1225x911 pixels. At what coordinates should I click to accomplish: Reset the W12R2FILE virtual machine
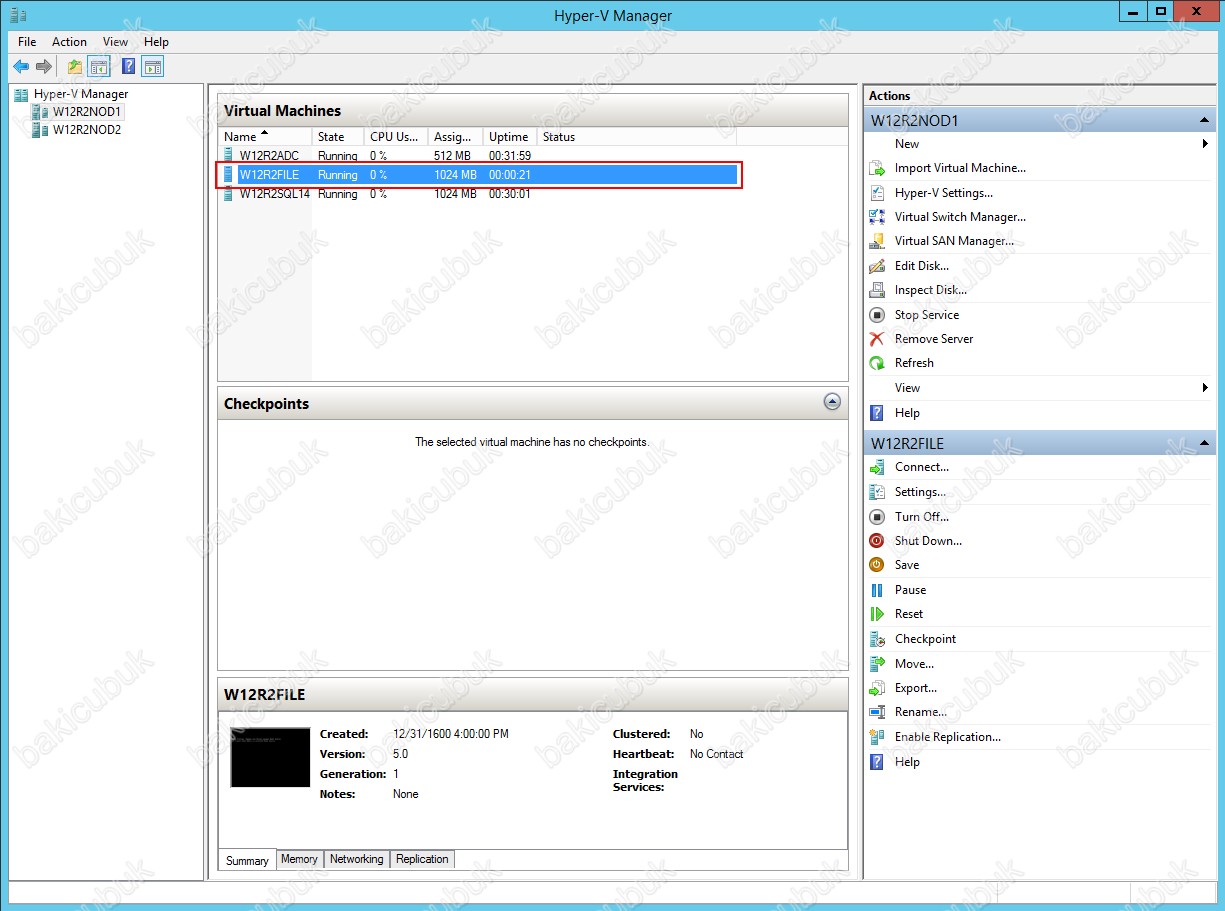909,614
